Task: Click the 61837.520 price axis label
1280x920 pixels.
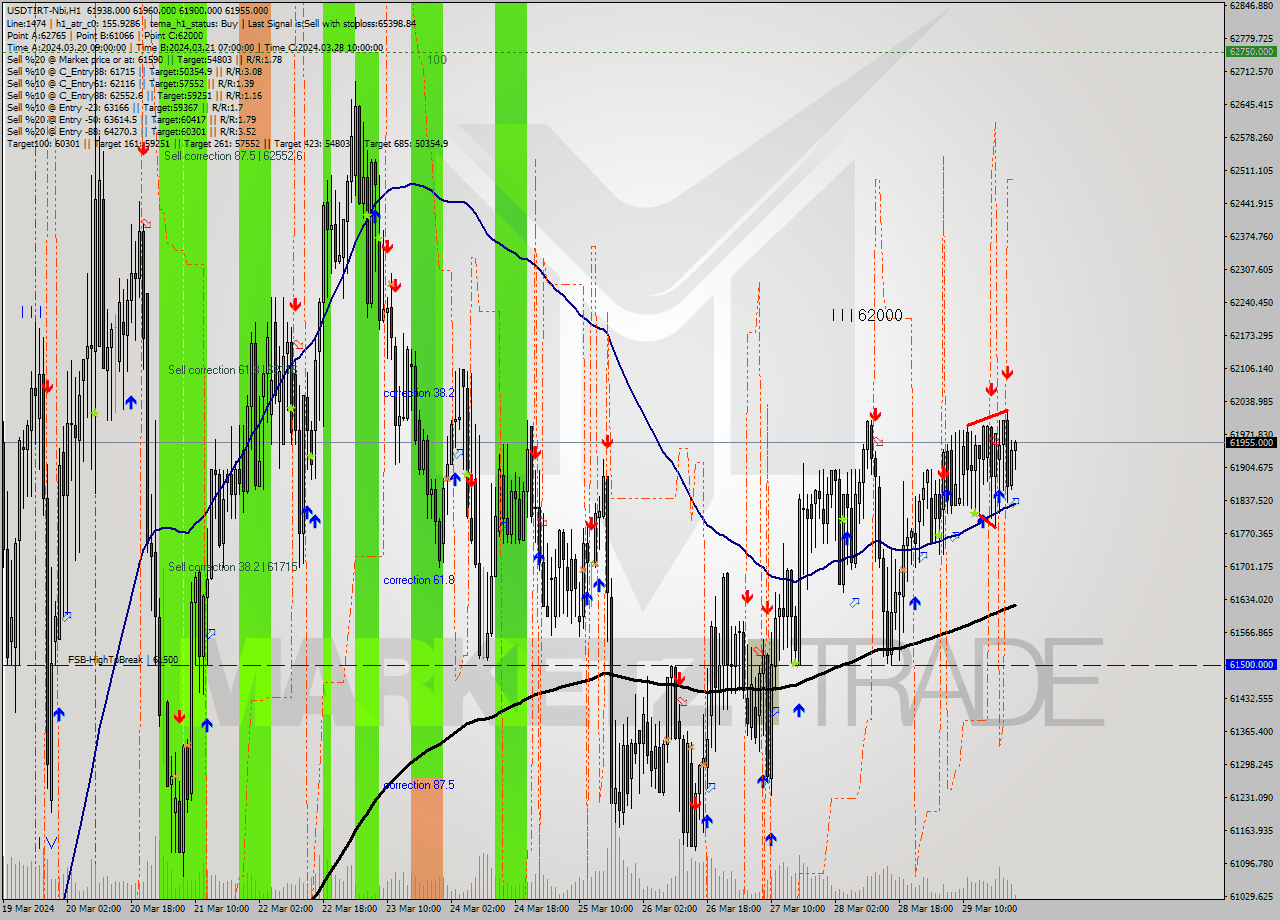Action: coord(1251,500)
